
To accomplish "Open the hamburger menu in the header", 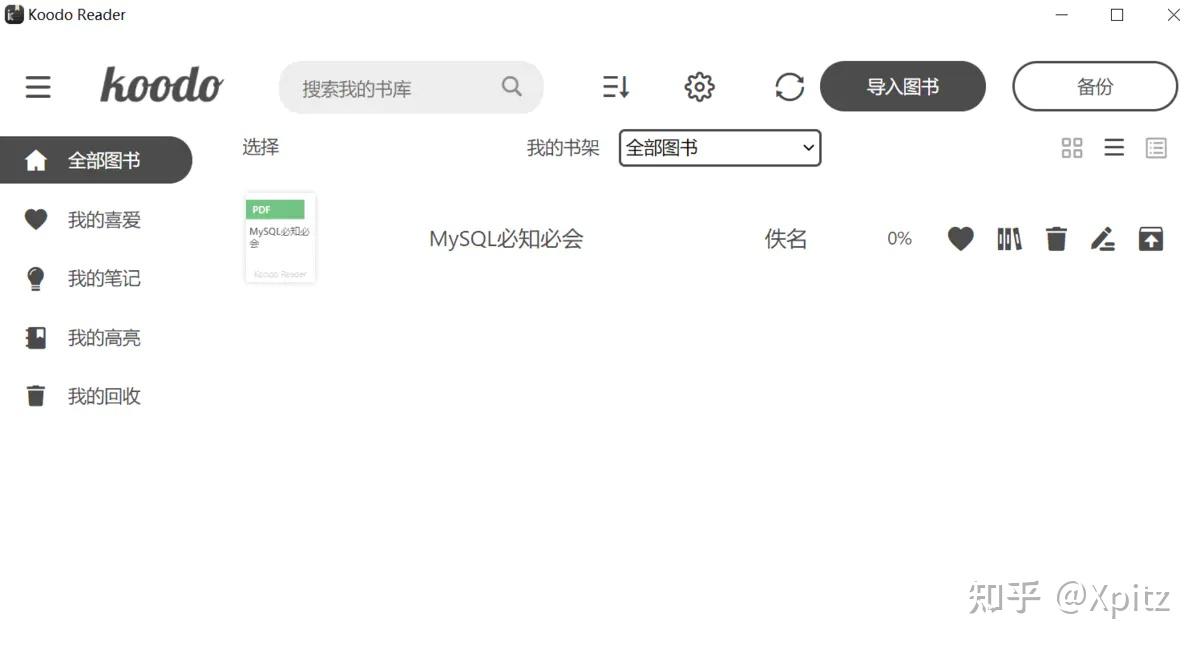I will [38, 87].
